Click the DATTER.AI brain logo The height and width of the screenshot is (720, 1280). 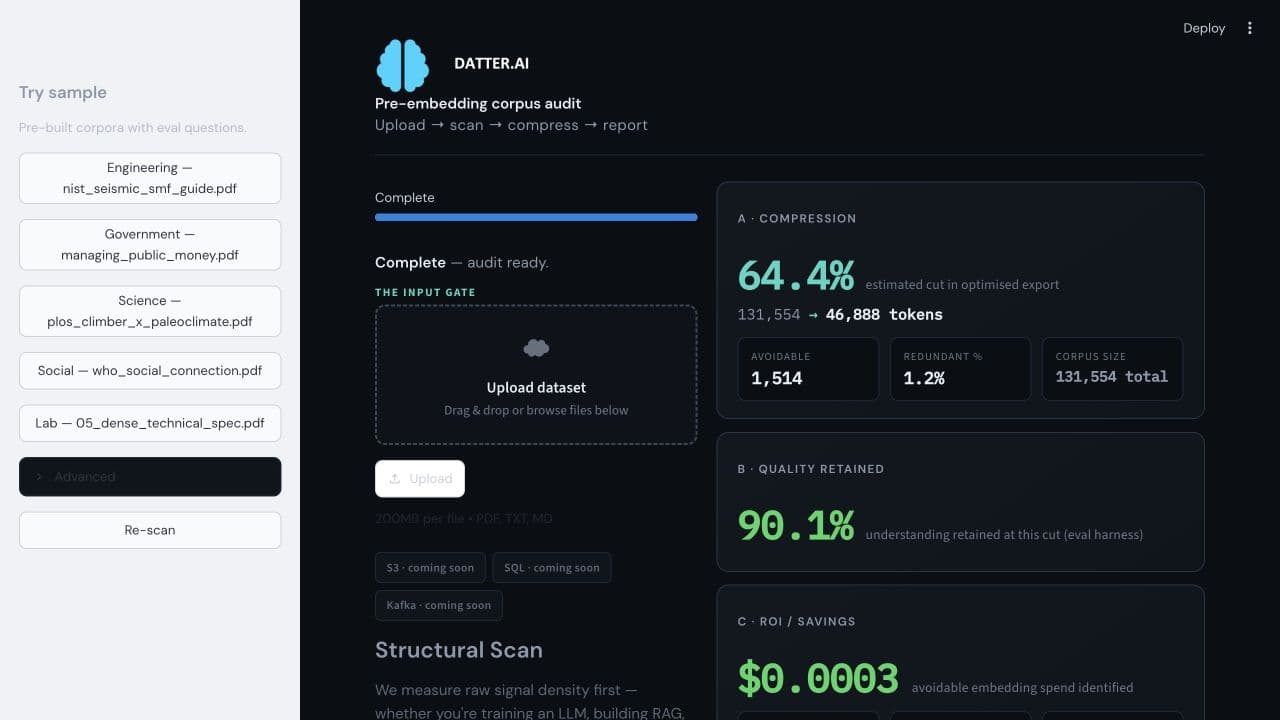tap(402, 65)
